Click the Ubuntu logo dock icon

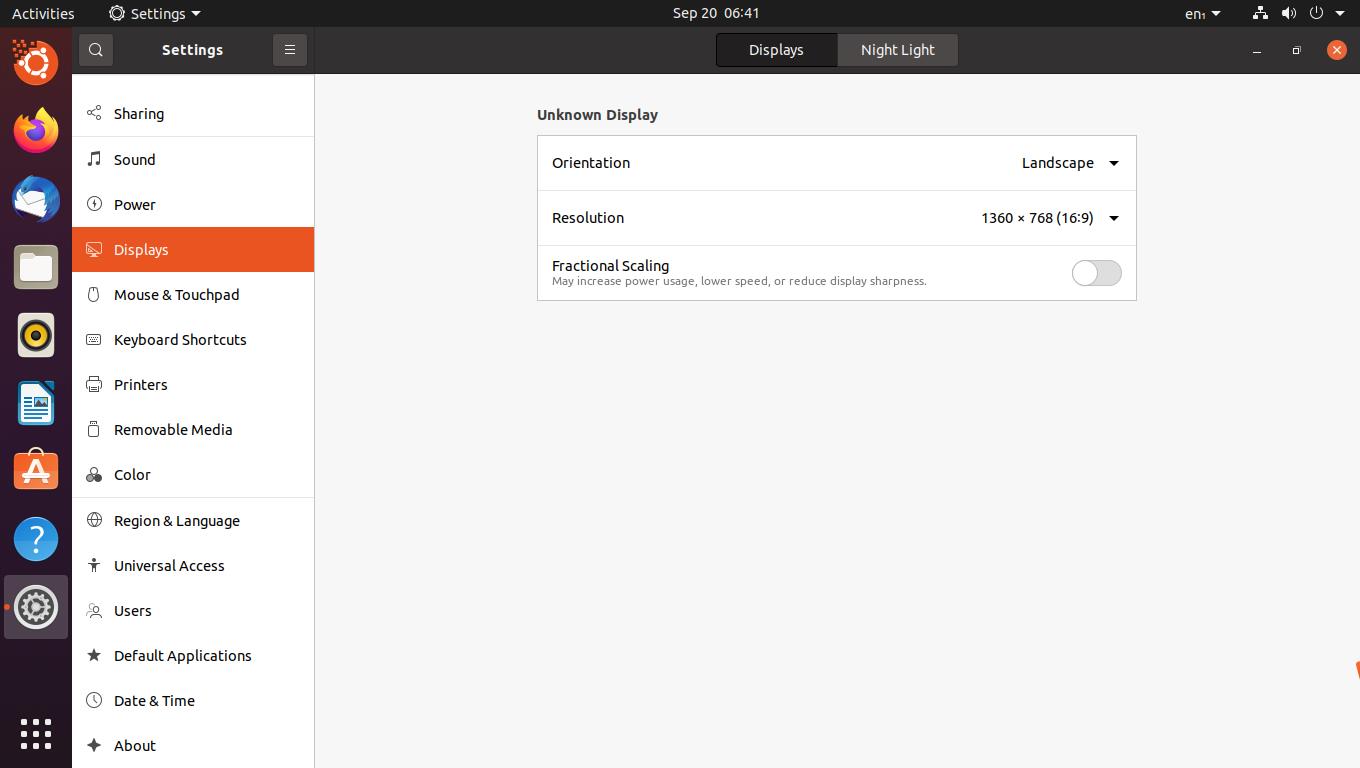[x=36, y=63]
